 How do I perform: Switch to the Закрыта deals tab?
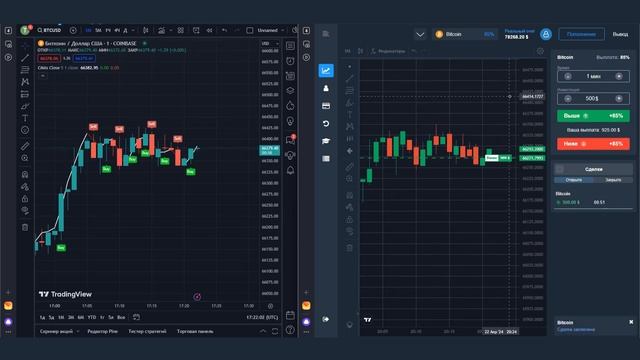point(613,180)
